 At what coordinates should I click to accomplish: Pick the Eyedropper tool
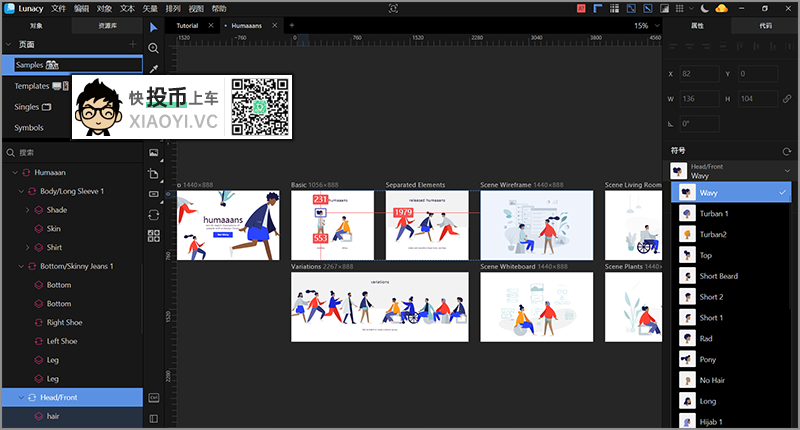pos(154,69)
